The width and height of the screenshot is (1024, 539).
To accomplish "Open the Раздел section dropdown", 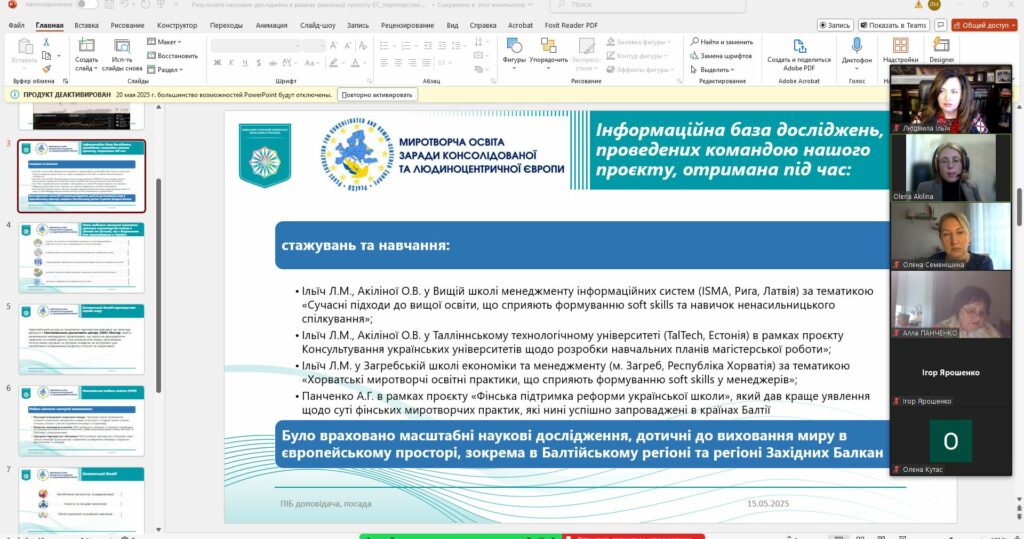I will tap(165, 69).
